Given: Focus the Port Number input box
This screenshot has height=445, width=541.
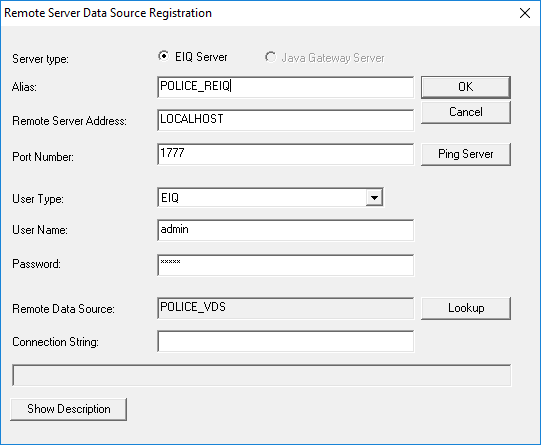Looking at the screenshot, I should point(285,154).
